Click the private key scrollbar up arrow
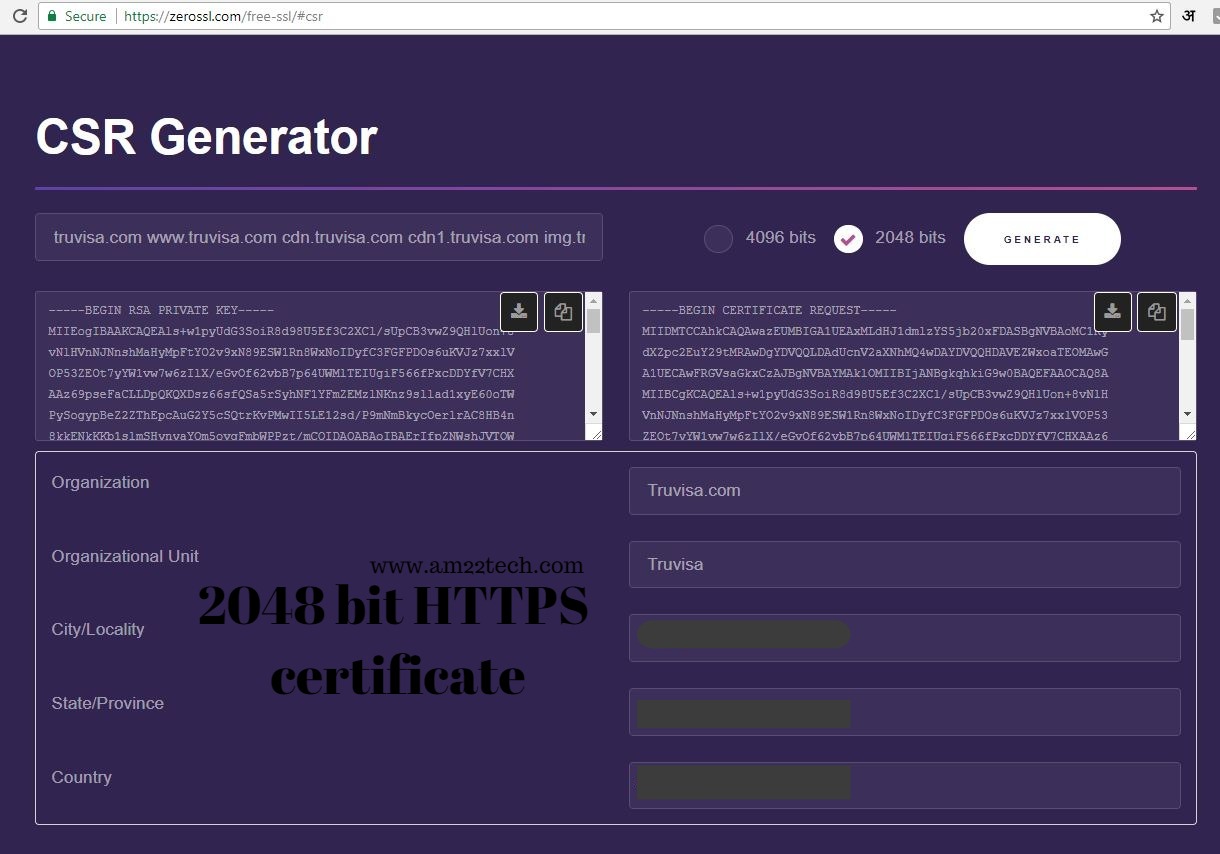 pos(594,299)
